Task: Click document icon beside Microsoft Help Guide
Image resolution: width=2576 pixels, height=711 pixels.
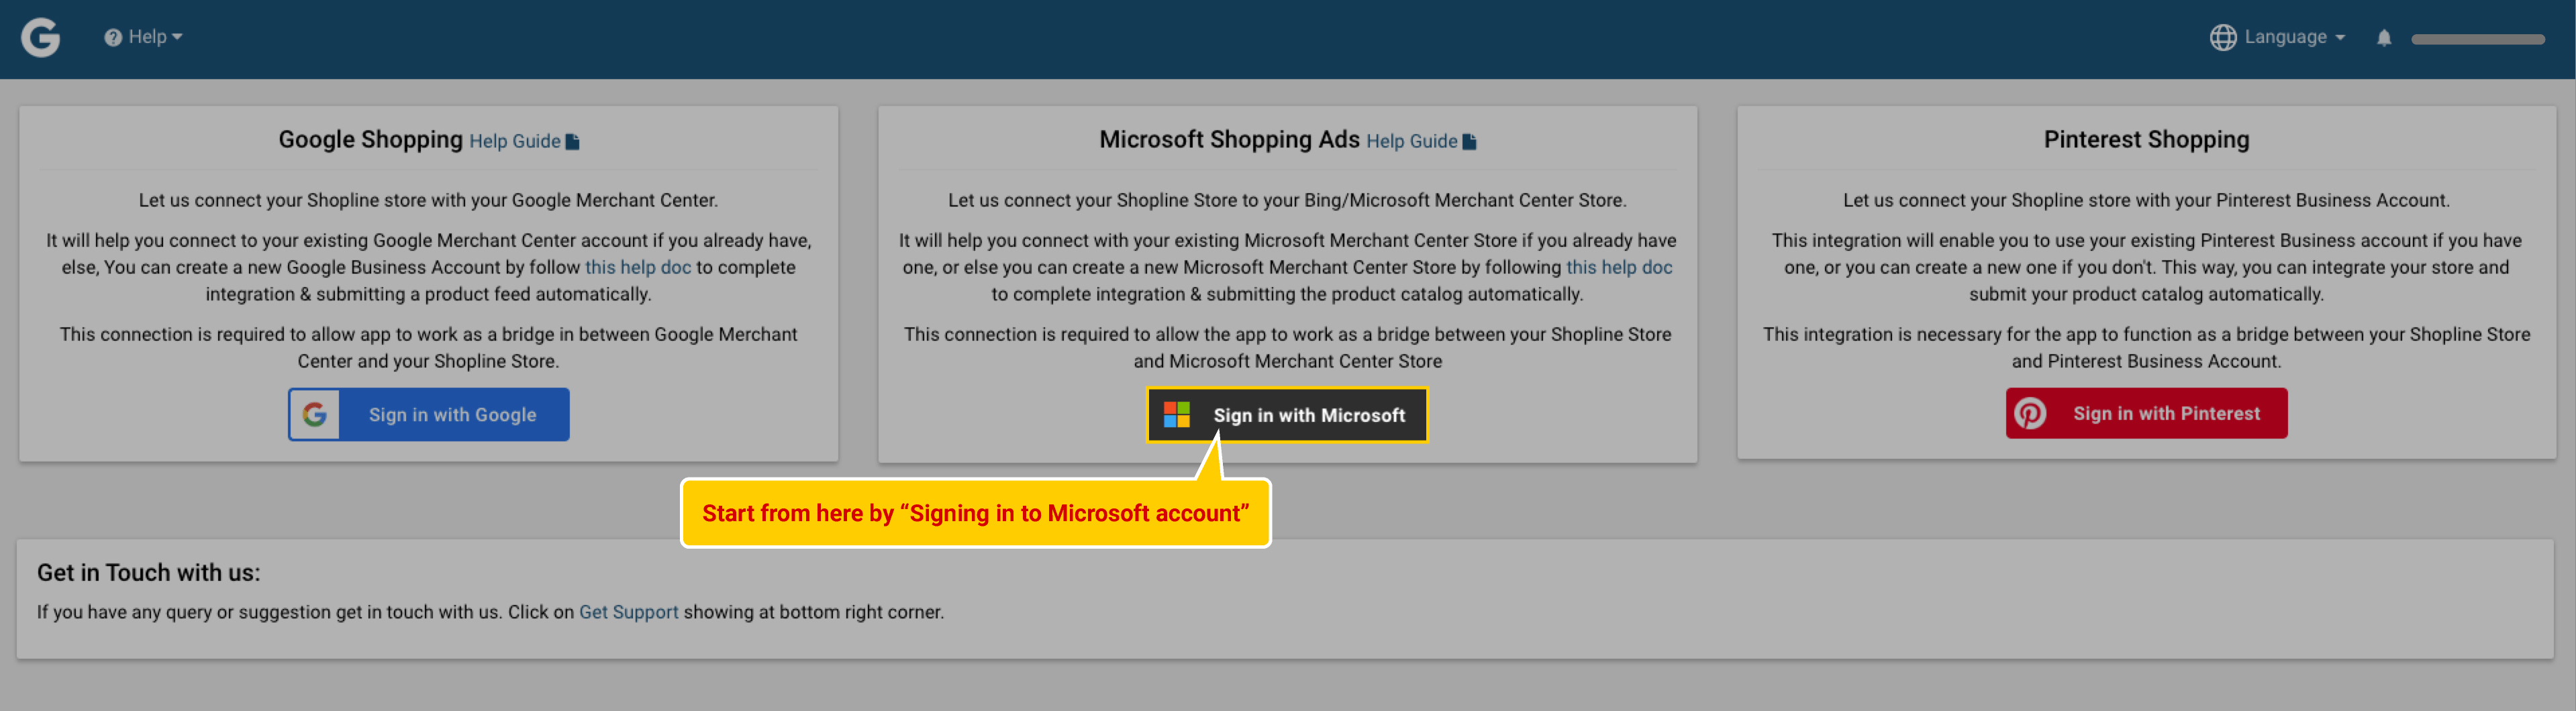Action: 1470,141
